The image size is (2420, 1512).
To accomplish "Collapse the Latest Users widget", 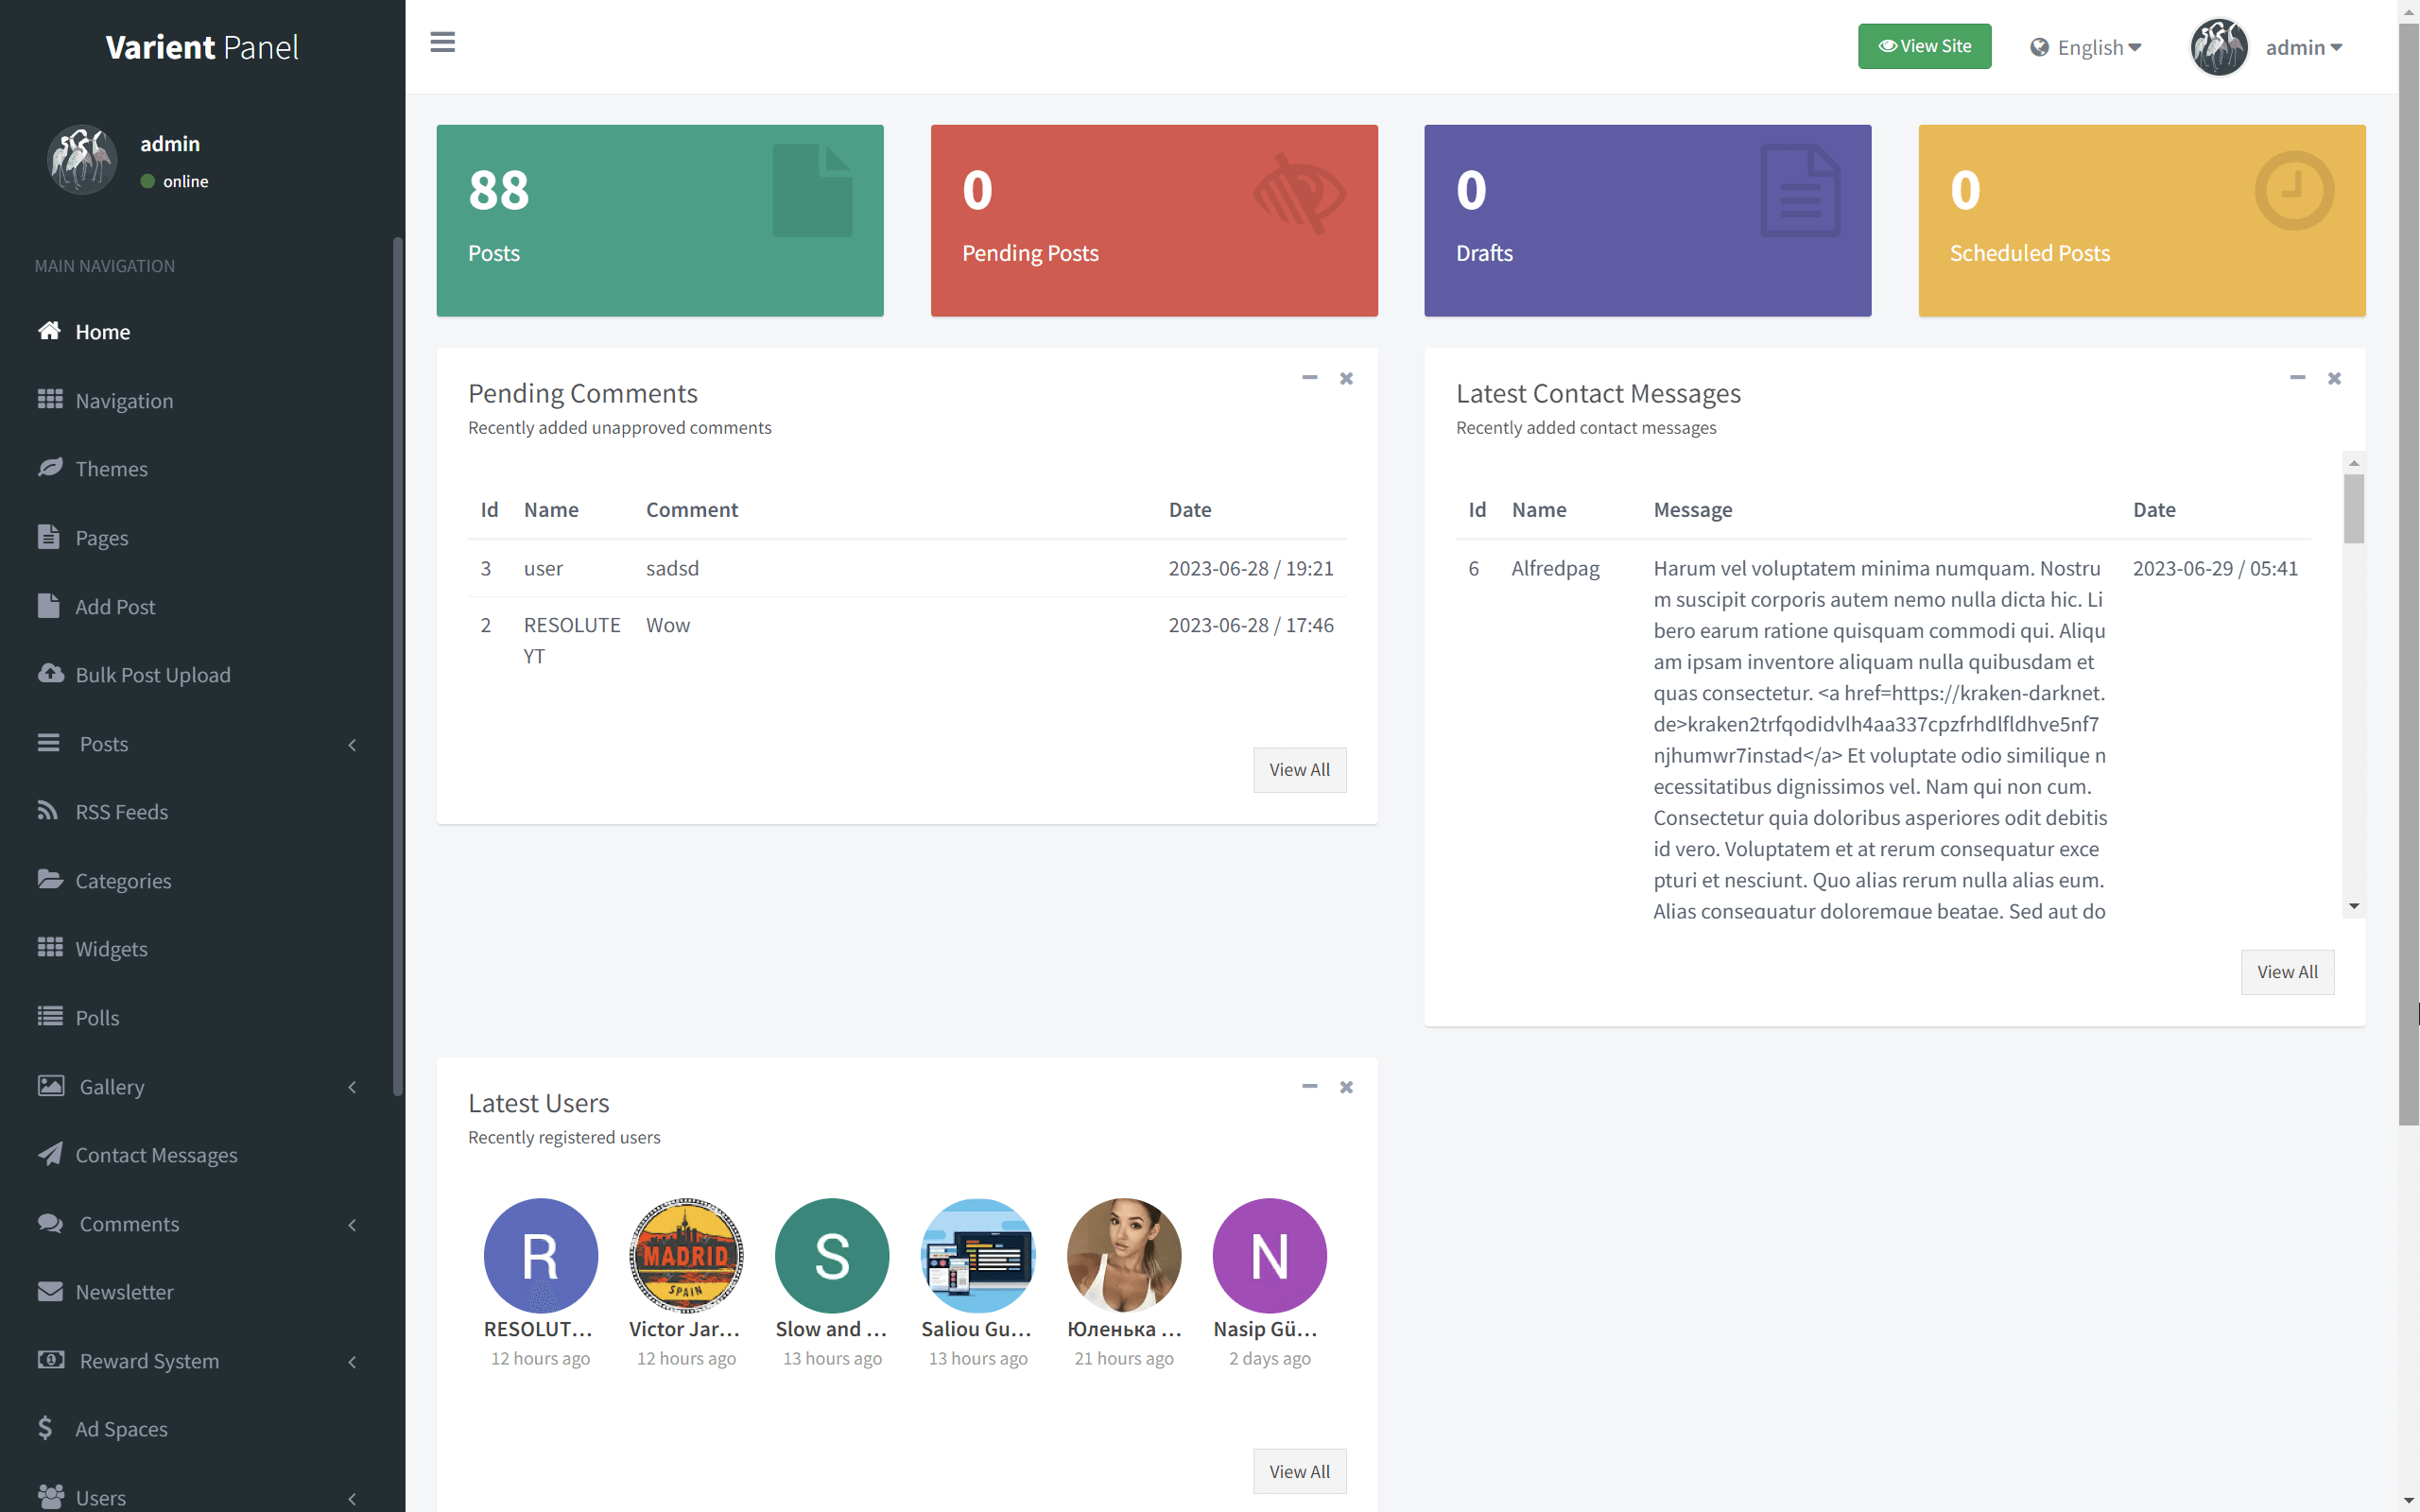I will pos(1309,1087).
